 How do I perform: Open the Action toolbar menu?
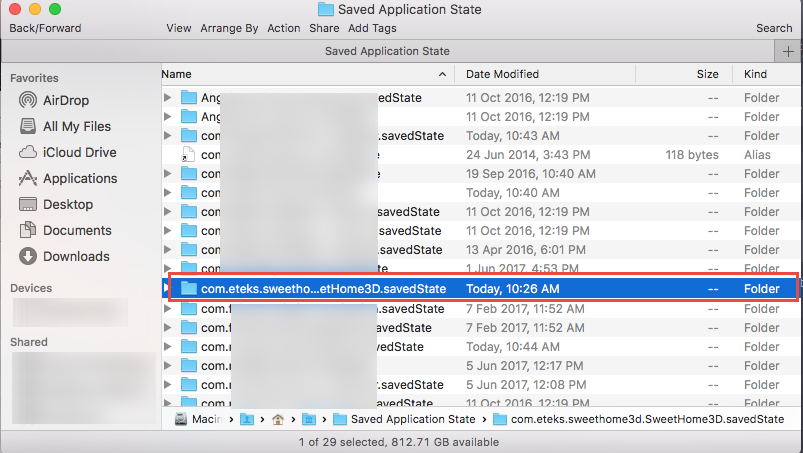tap(284, 28)
